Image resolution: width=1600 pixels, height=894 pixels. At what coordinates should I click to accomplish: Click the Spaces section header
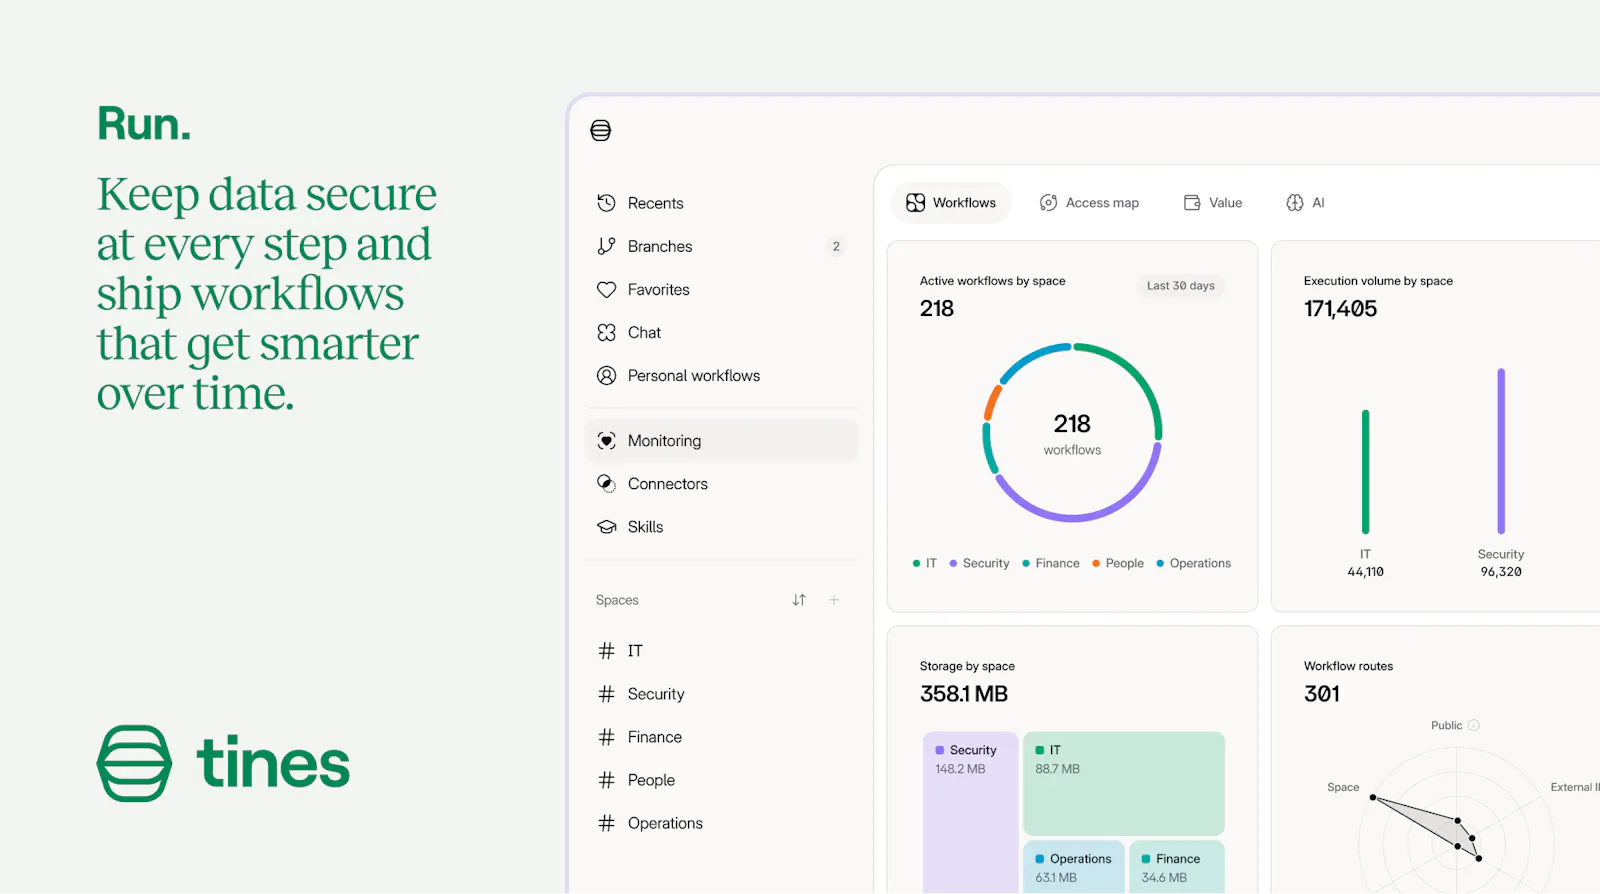617,600
